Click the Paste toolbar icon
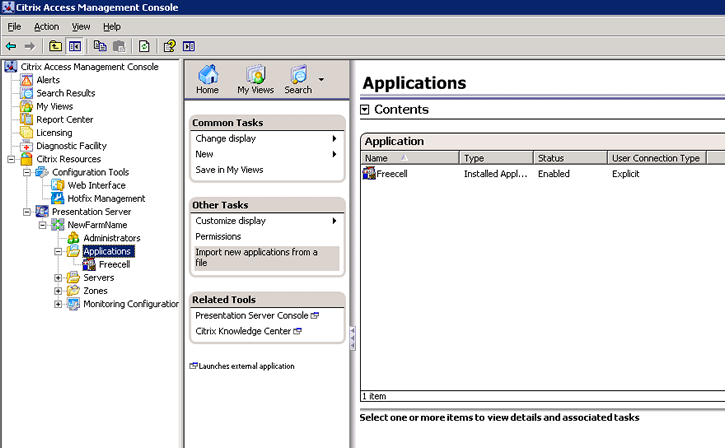The width and height of the screenshot is (725, 448). [119, 46]
